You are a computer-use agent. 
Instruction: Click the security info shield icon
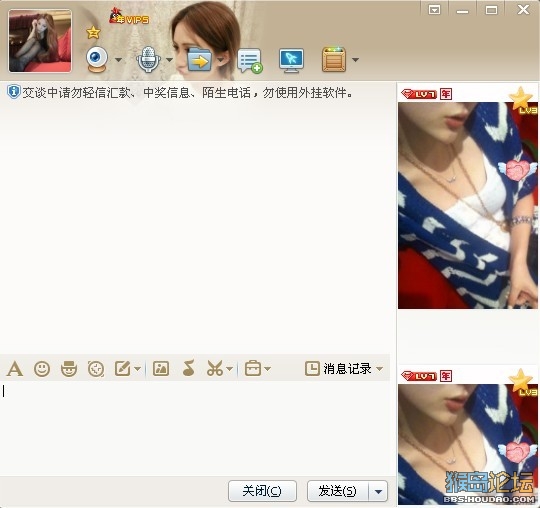click(14, 92)
